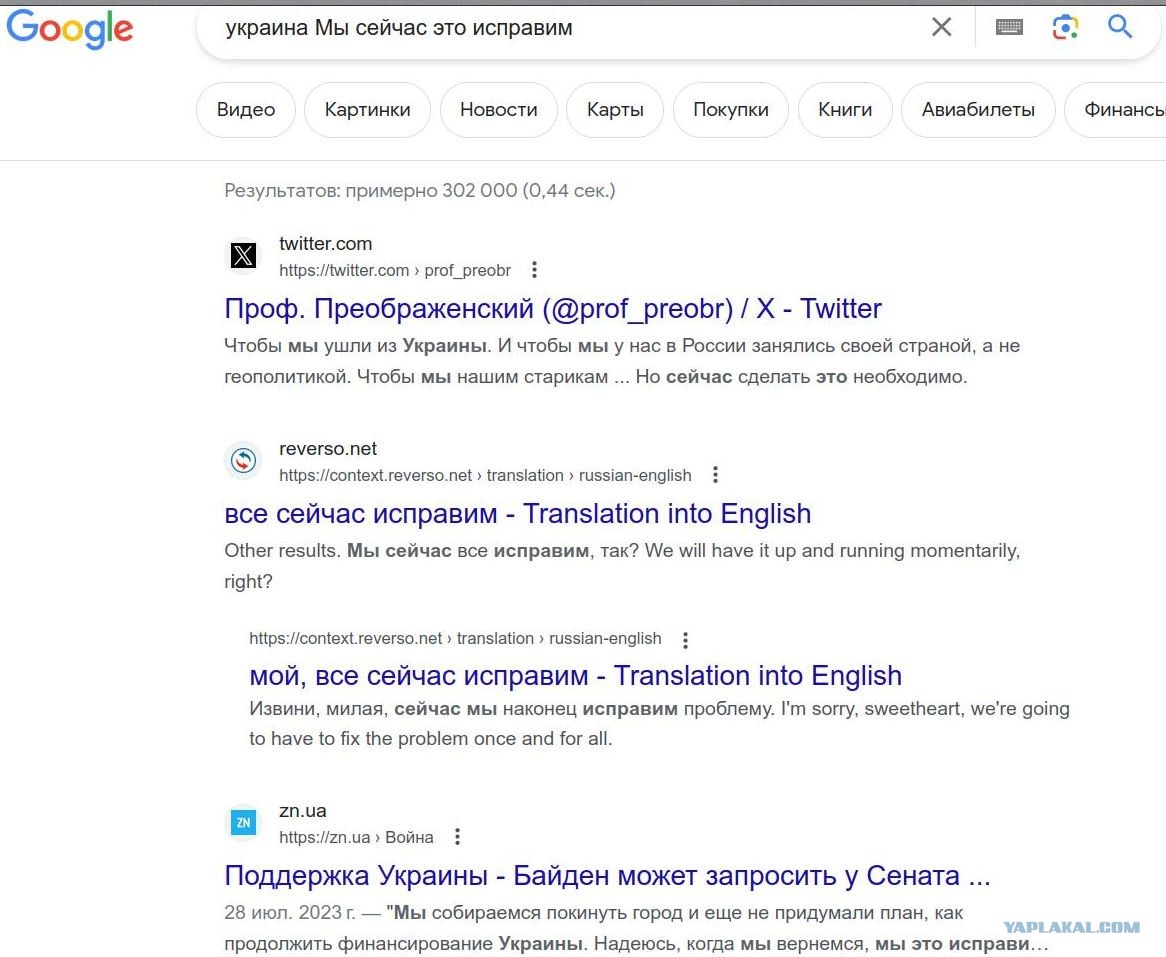This screenshot has width=1166, height=957.
Task: Open 'все сейчас исправим' translation result
Action: pyautogui.click(x=518, y=514)
